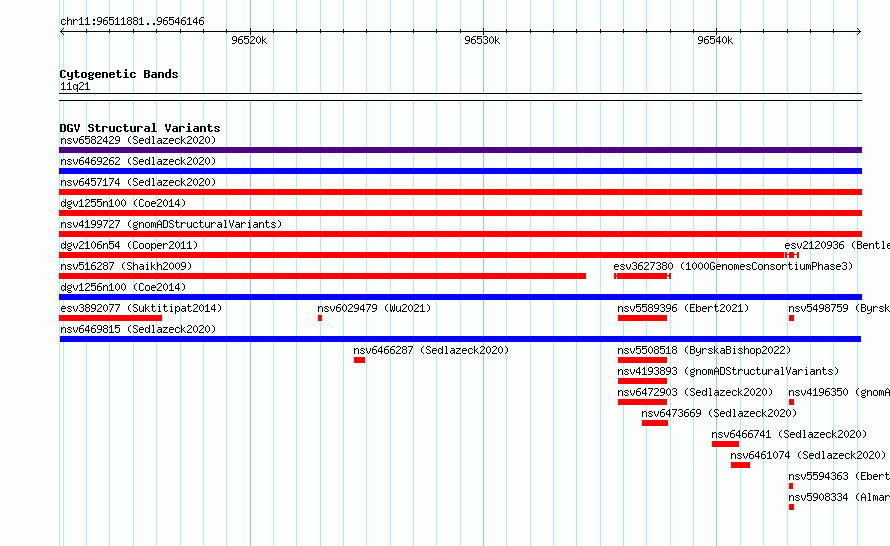The width and height of the screenshot is (890, 546).
Task: Click the red esv3892077 variant bar
Action: pyautogui.click(x=111, y=318)
